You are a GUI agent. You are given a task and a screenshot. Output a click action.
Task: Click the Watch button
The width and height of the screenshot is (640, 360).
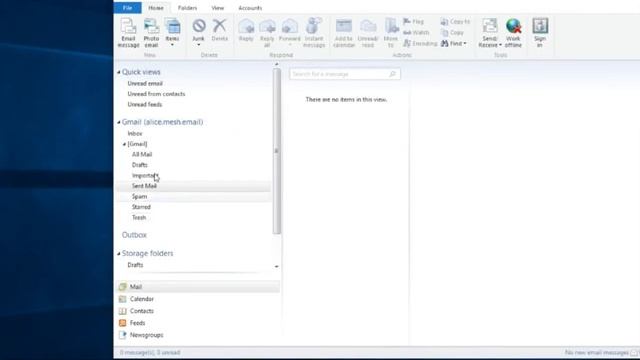tap(416, 32)
